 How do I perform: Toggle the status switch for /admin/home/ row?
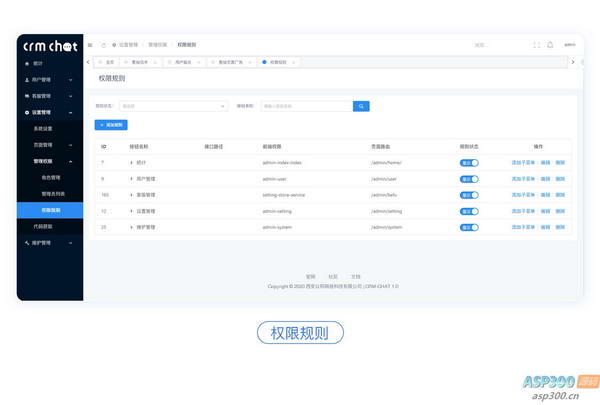coord(469,163)
